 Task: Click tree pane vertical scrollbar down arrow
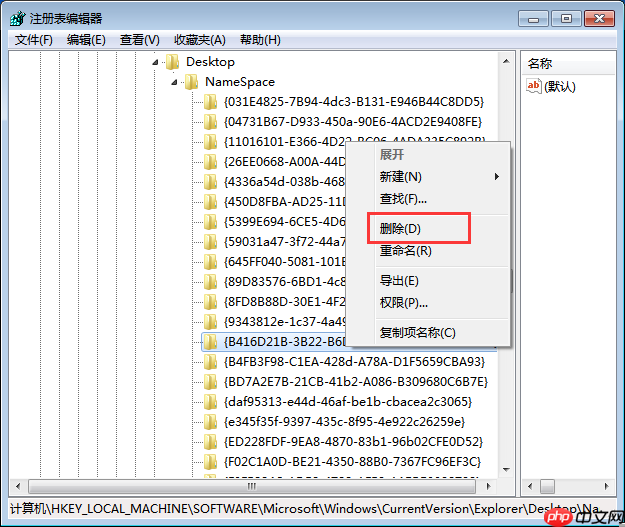(506, 470)
